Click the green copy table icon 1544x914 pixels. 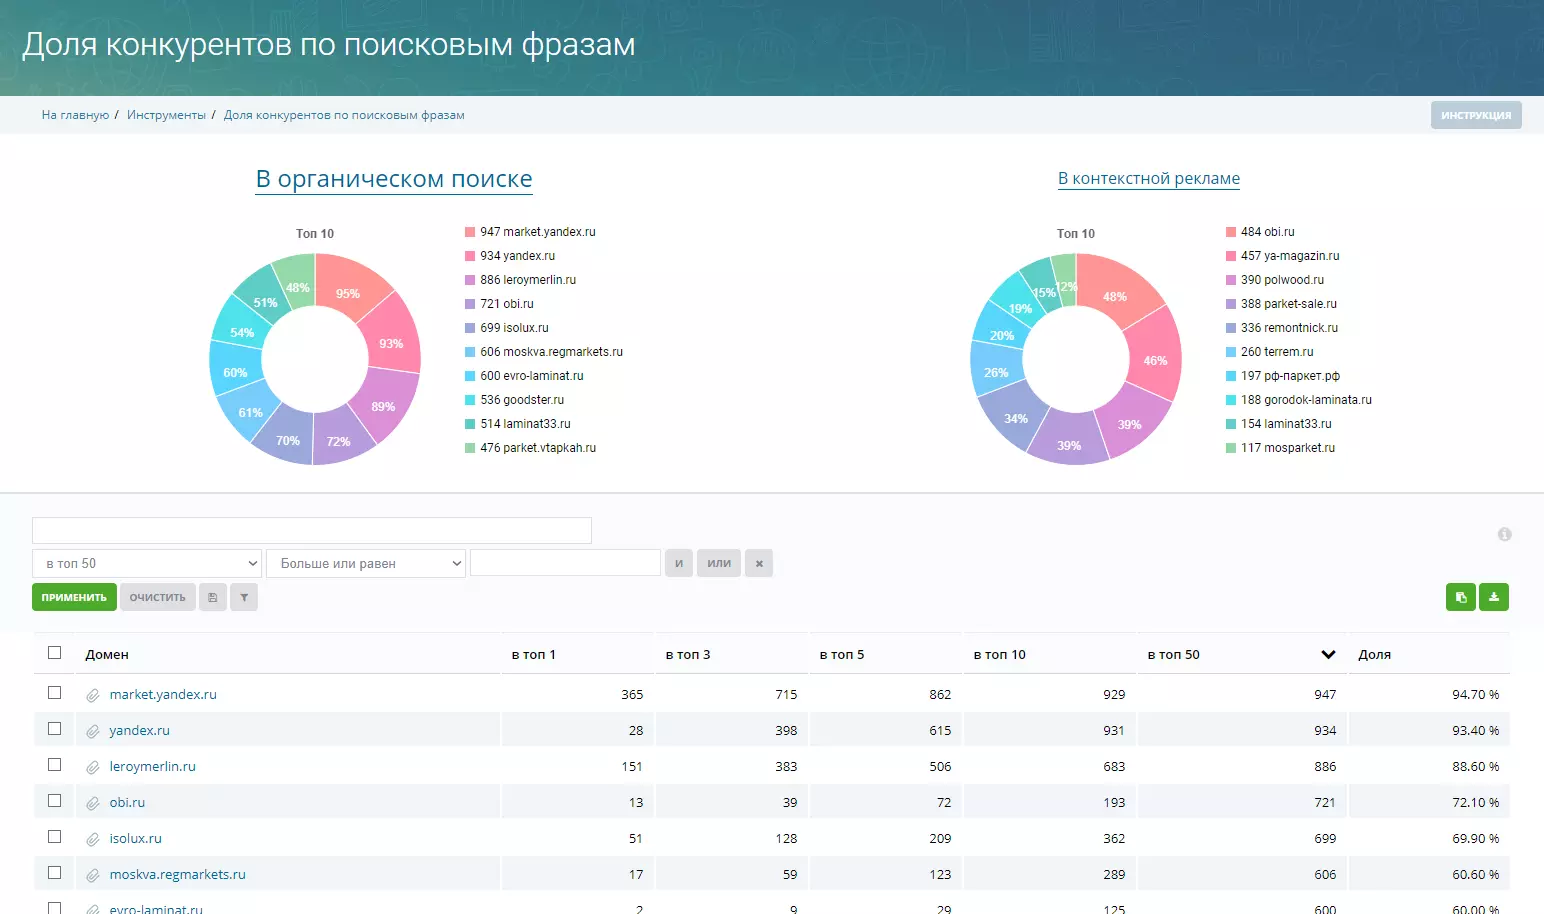tap(1461, 597)
